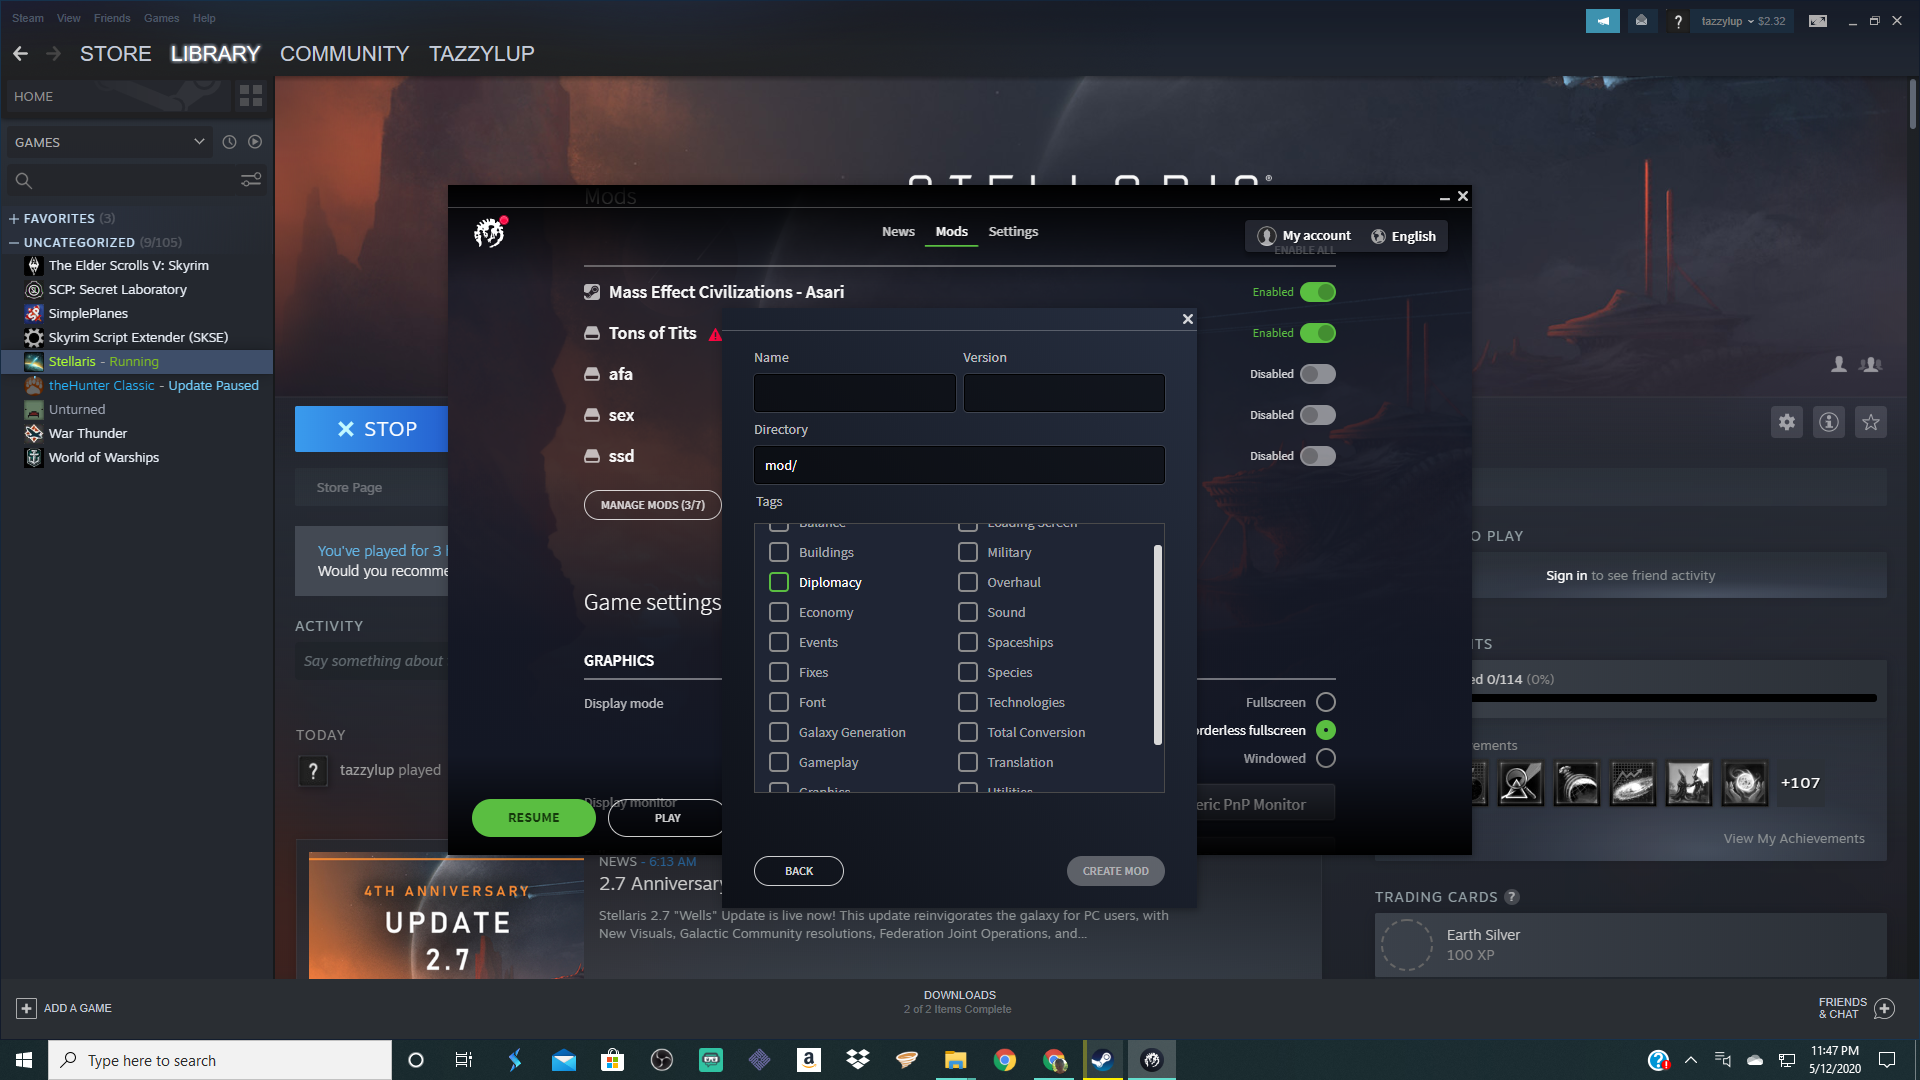Close the mod creation dialog with X
The width and height of the screenshot is (1920, 1080).
1188,319
